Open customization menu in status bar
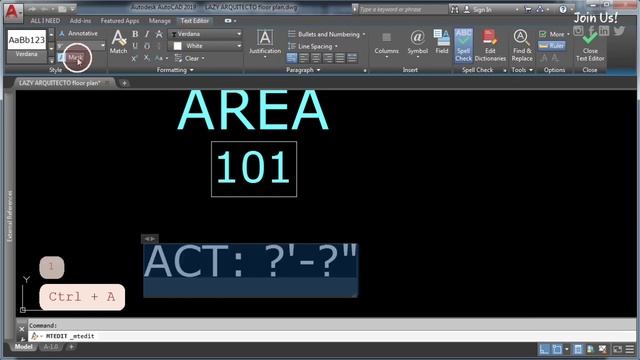Image resolution: width=640 pixels, height=360 pixels. click(x=630, y=349)
